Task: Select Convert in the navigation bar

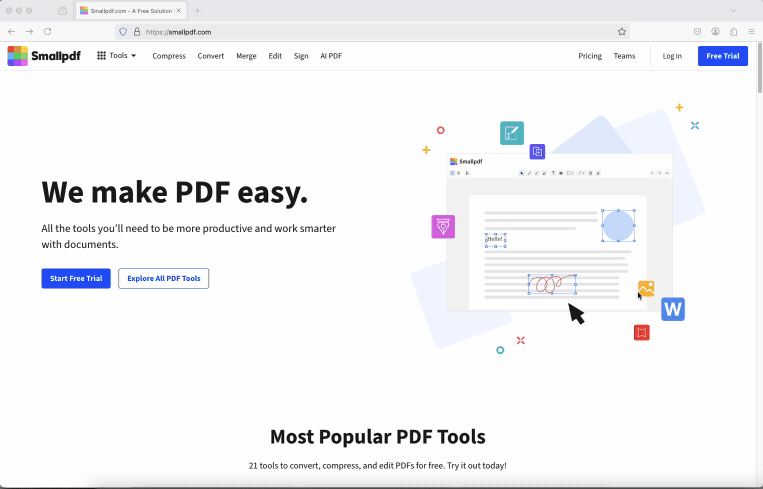Action: point(211,56)
